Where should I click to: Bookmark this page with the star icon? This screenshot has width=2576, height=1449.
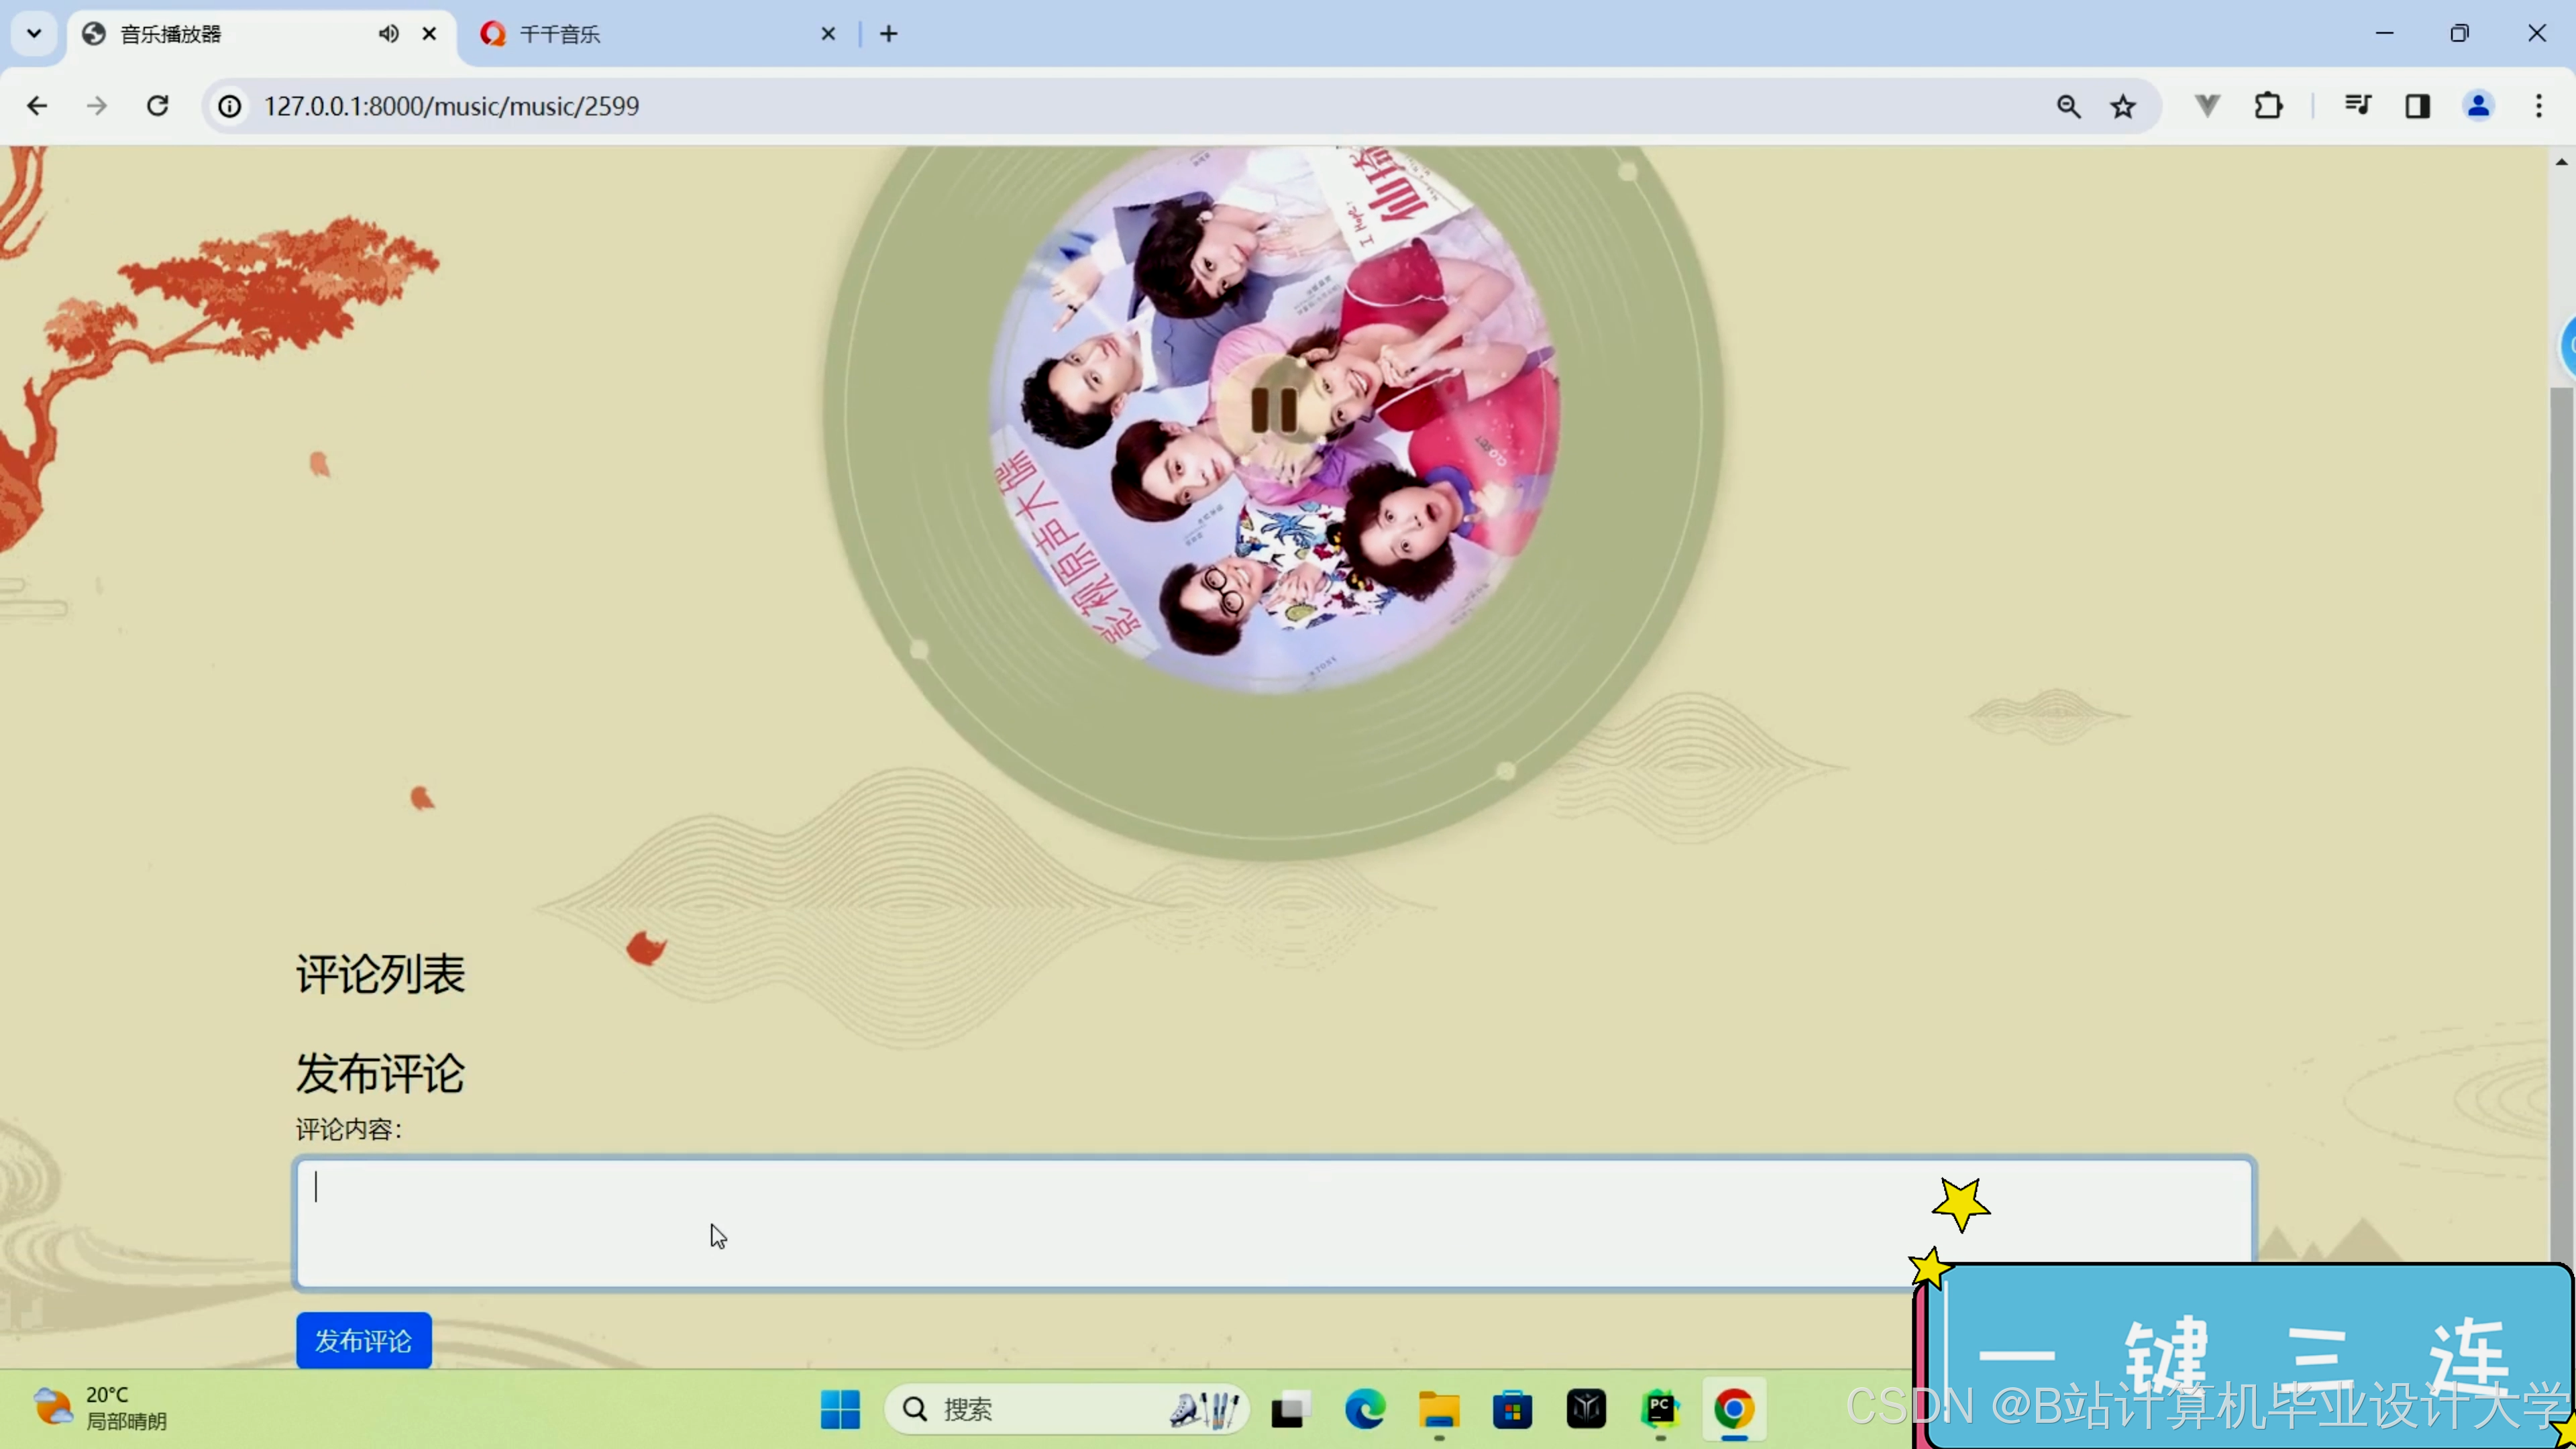[2123, 106]
